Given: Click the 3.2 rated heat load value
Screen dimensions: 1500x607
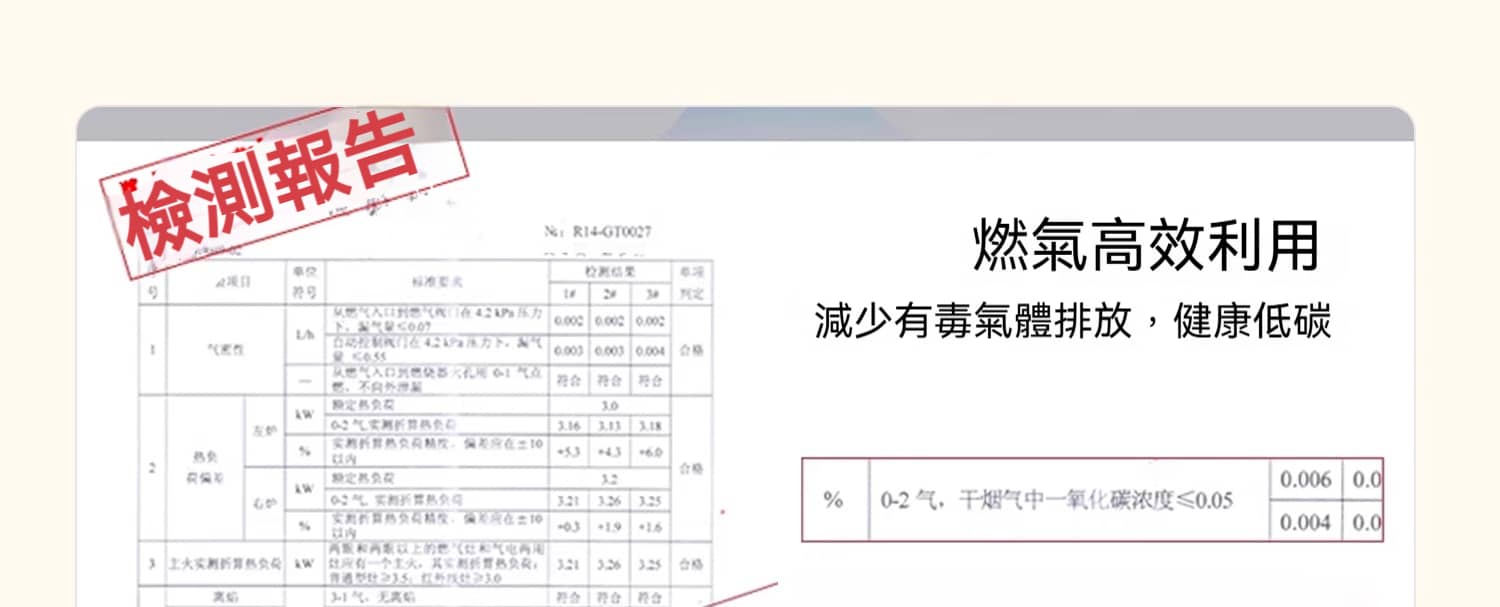Looking at the screenshot, I should [610, 479].
